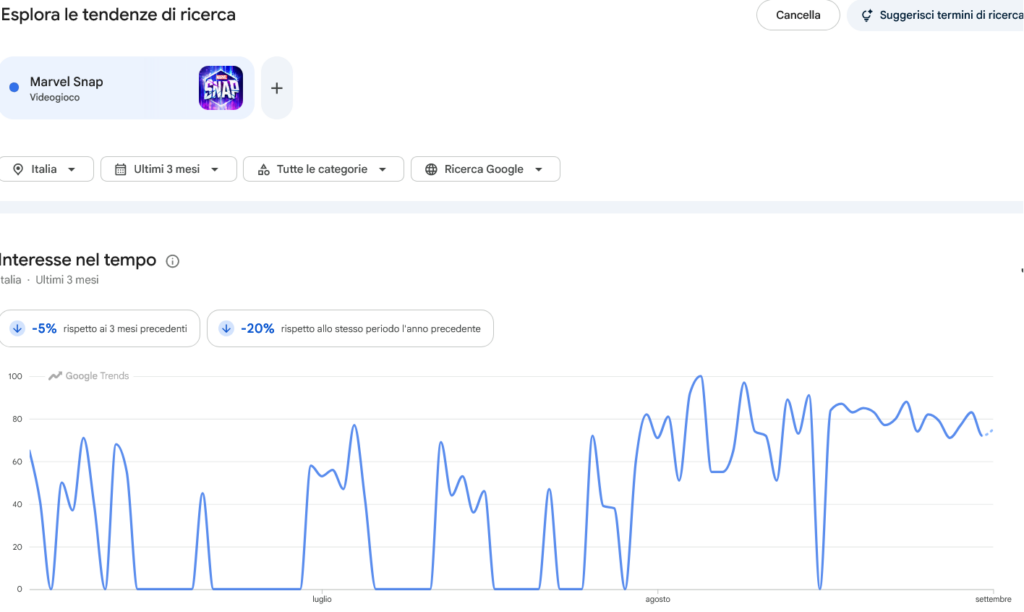This screenshot has width=1024, height=612.
Task: Click the sparkle icon in Suggerisci button
Action: [x=866, y=16]
